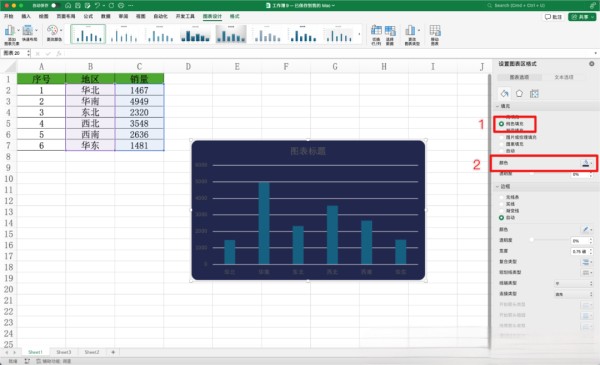Click the green Share button

pos(582,17)
